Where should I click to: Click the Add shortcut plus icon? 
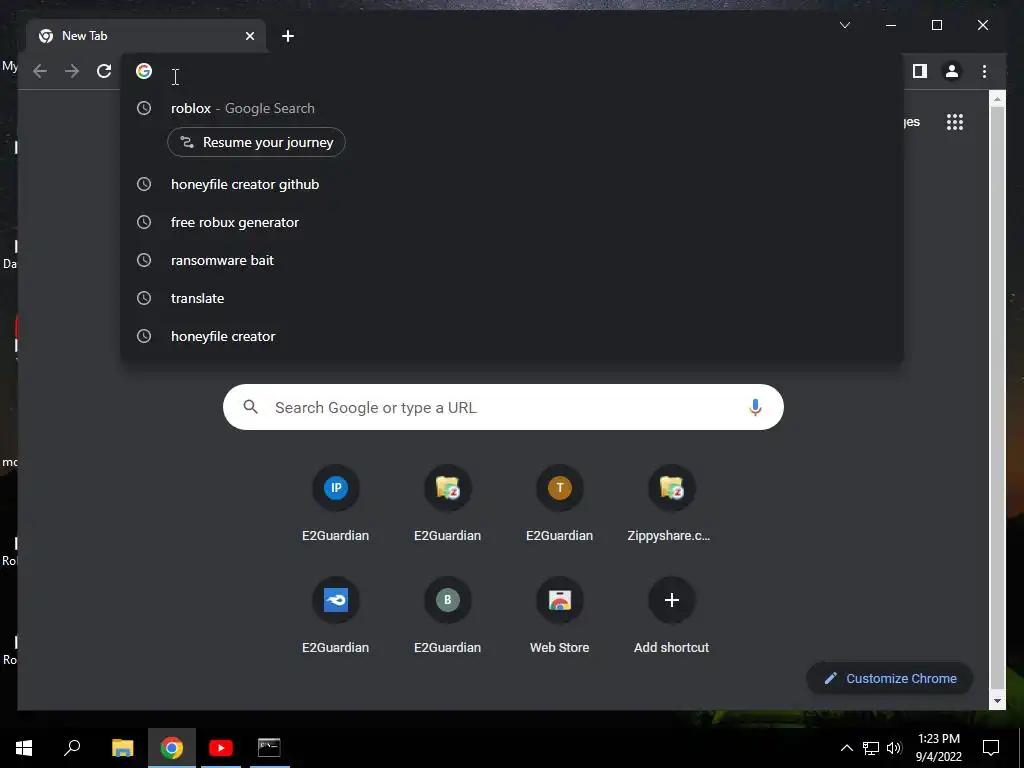pos(671,600)
